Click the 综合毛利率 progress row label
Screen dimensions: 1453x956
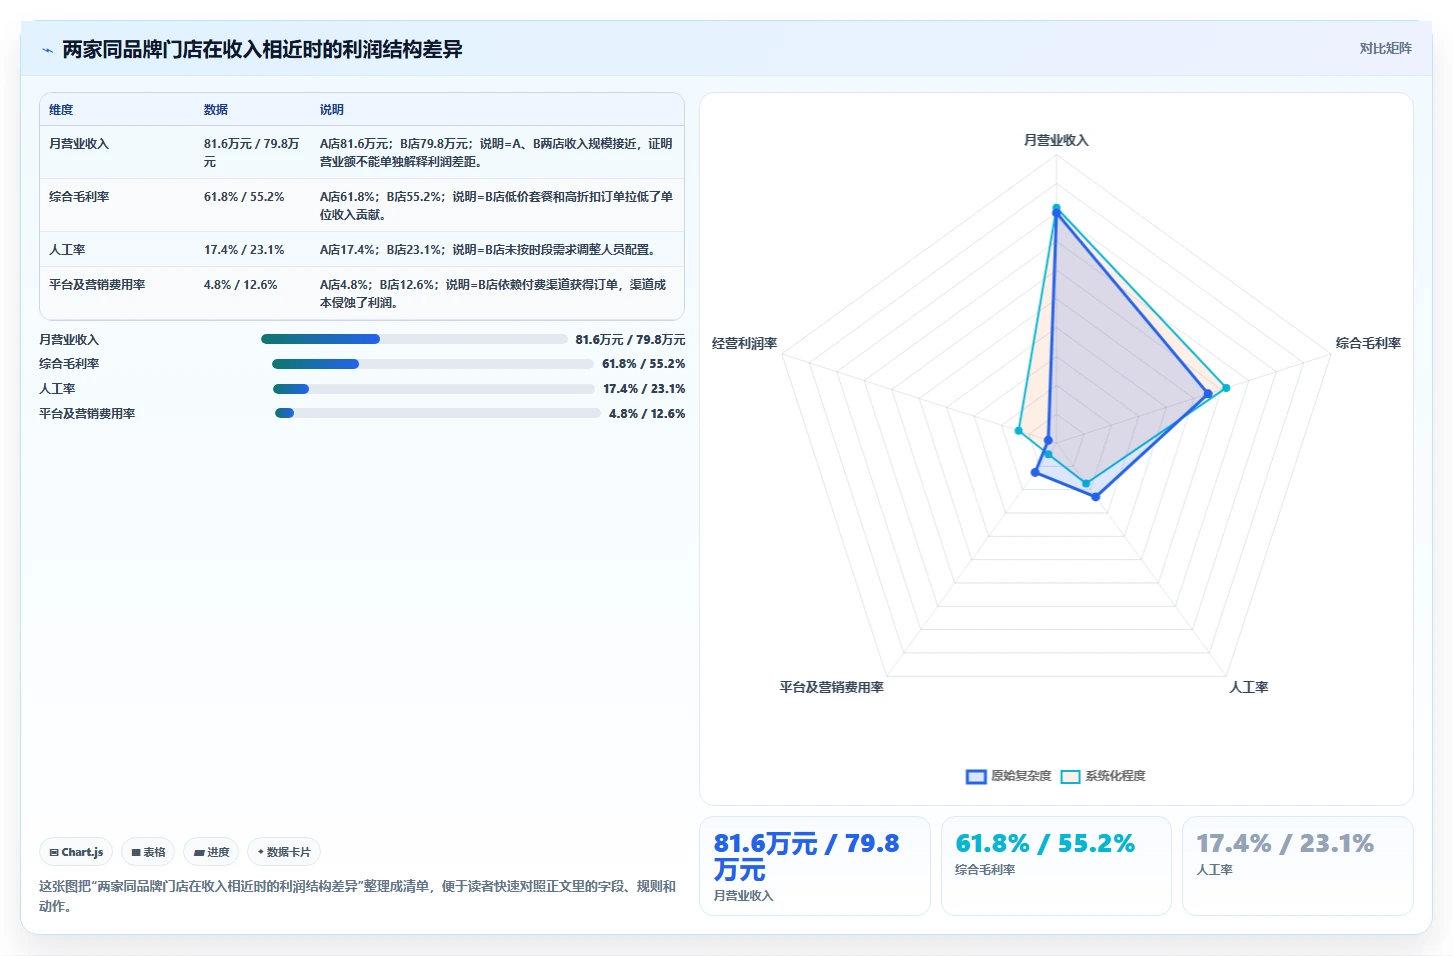69,364
